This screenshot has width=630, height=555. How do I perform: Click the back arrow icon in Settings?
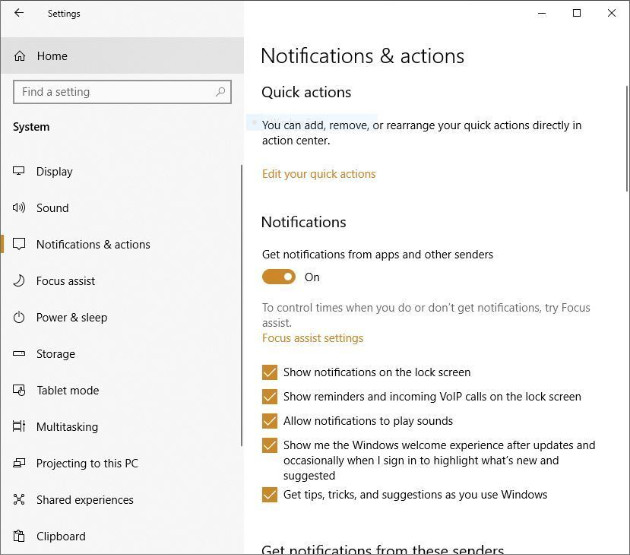click(x=20, y=14)
